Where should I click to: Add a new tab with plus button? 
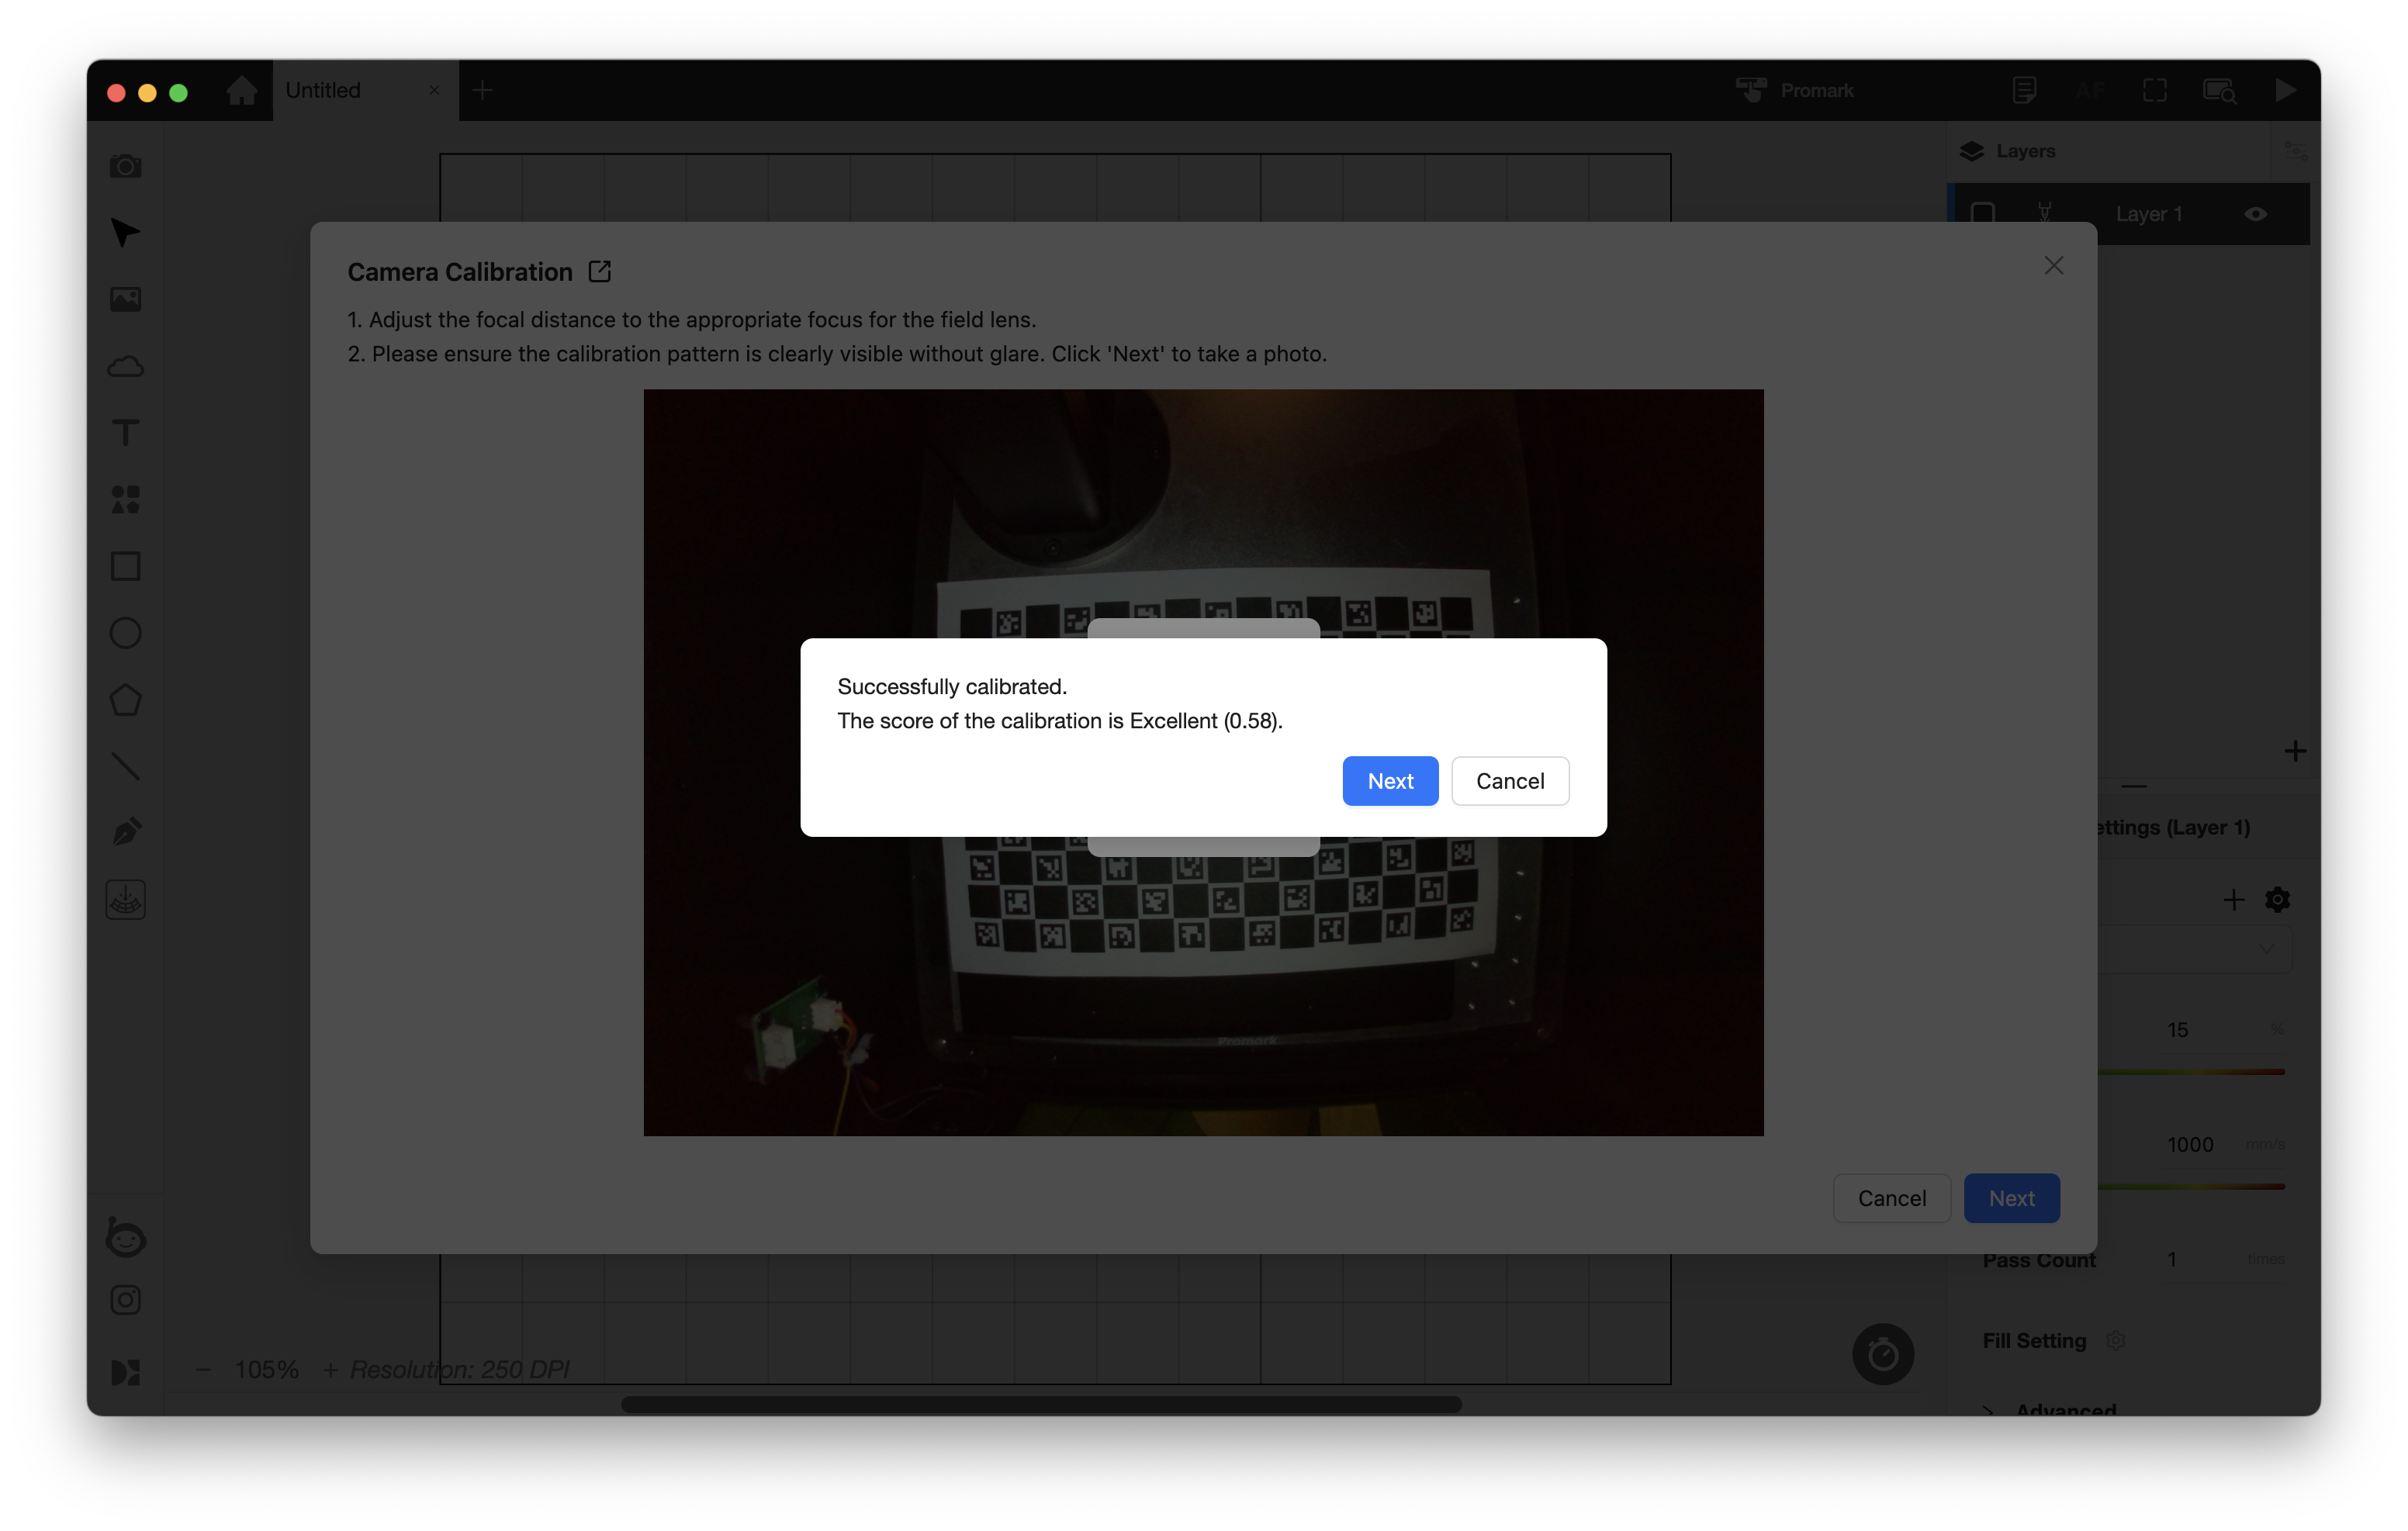[482, 91]
